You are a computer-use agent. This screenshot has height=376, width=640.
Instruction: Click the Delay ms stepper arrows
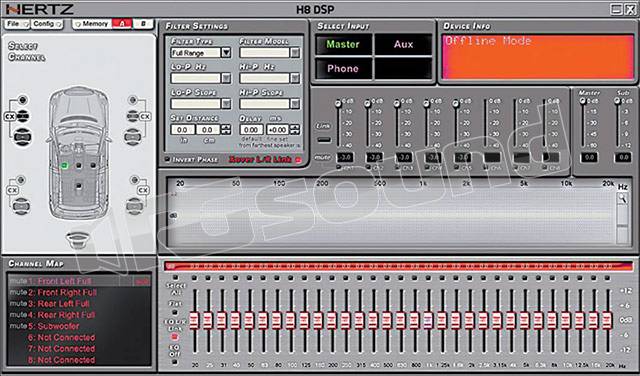(x=295, y=130)
